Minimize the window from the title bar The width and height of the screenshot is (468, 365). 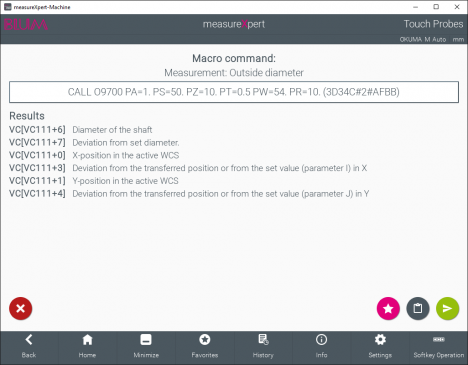pyautogui.click(x=415, y=7)
